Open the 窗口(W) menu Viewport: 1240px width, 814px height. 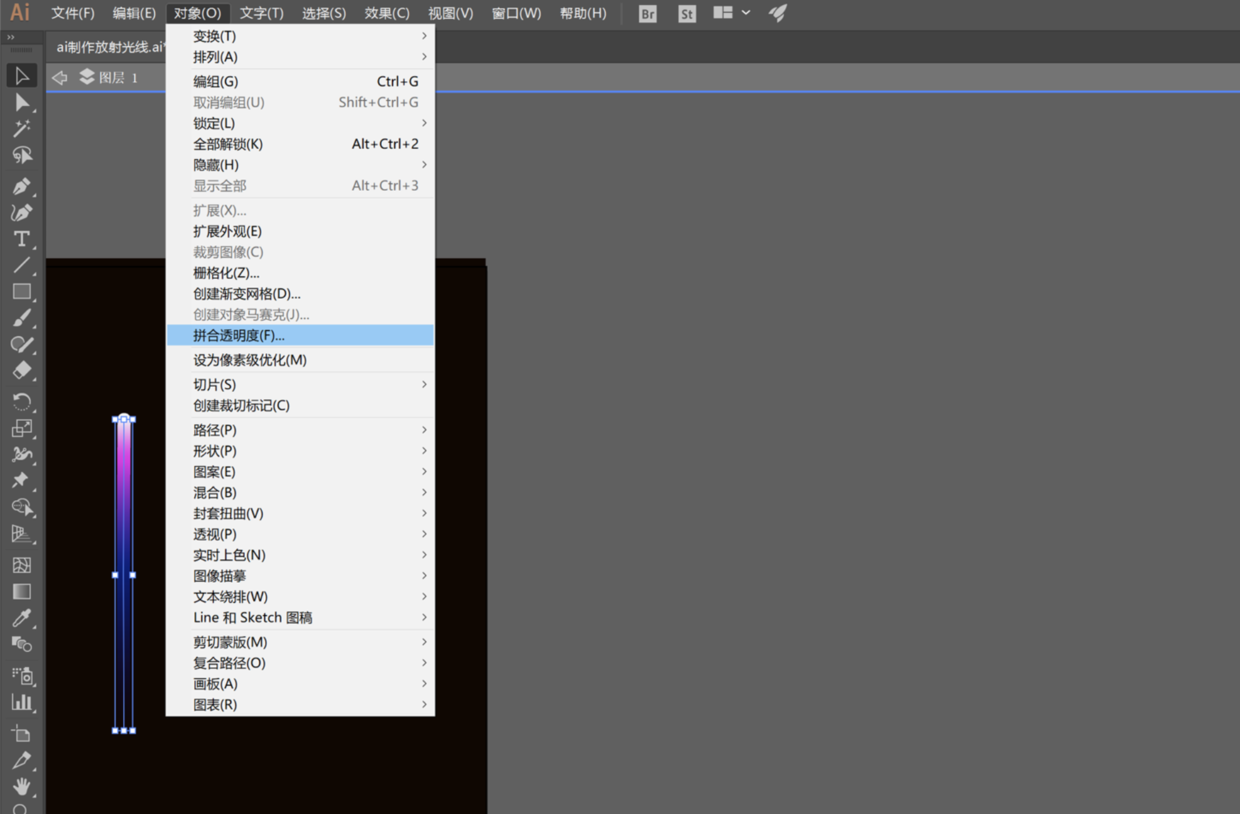click(516, 13)
